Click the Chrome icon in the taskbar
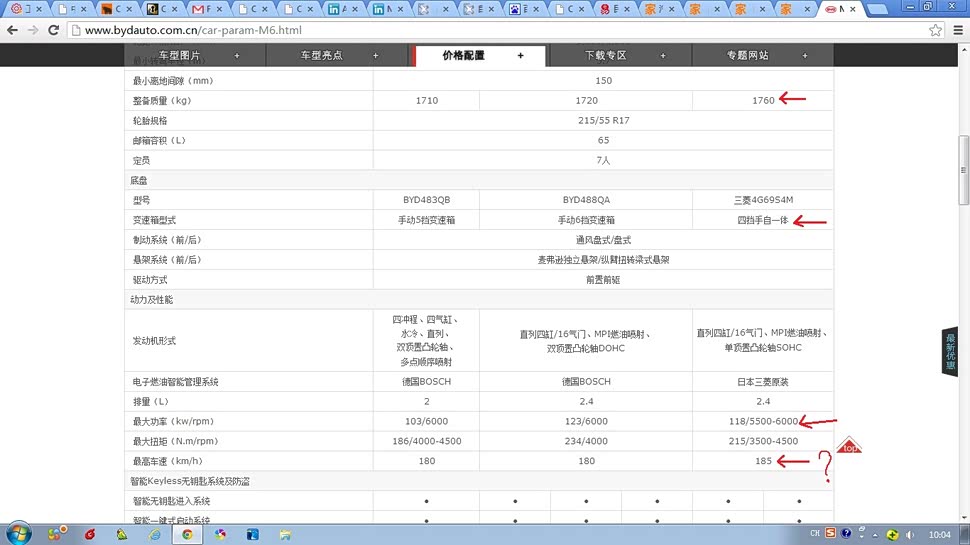This screenshot has width=970, height=545. tap(187, 534)
